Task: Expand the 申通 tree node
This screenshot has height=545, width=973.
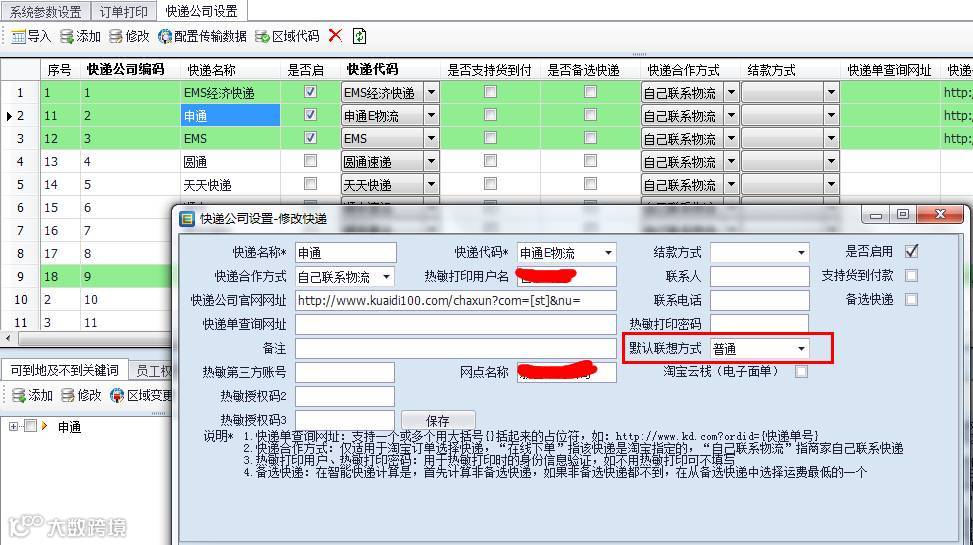Action: [x=13, y=426]
